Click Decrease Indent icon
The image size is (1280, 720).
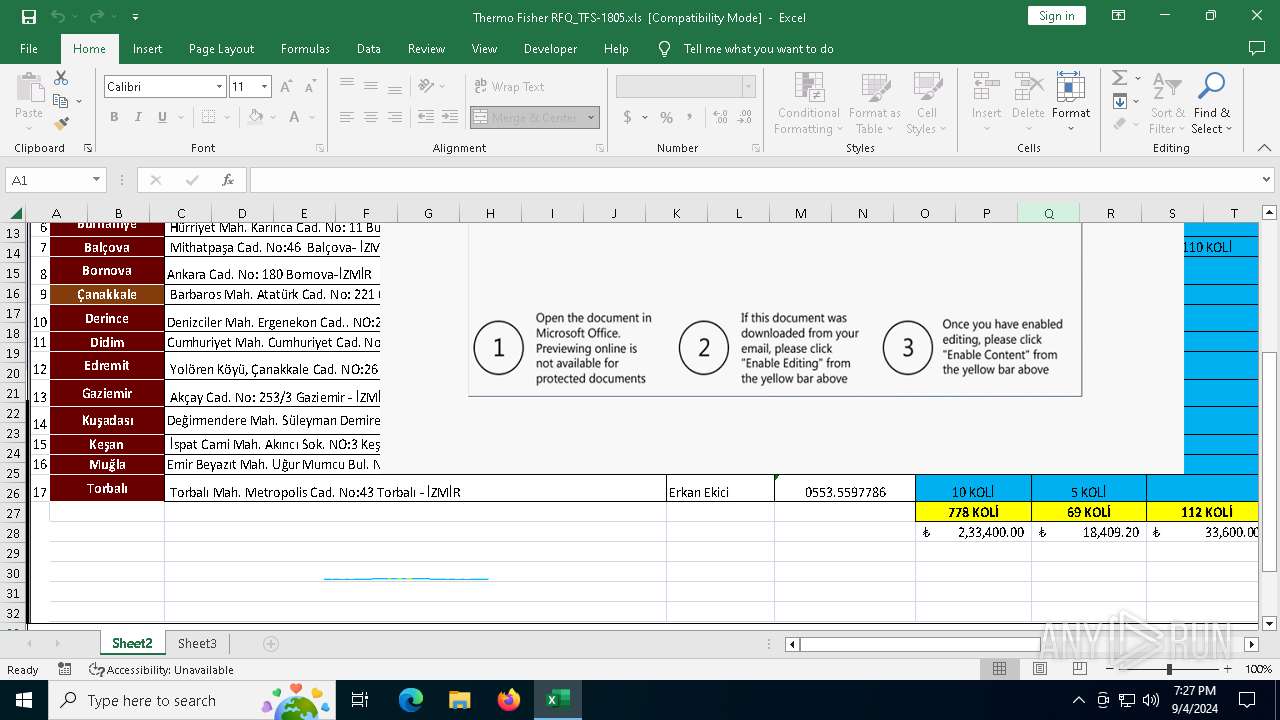click(x=426, y=117)
